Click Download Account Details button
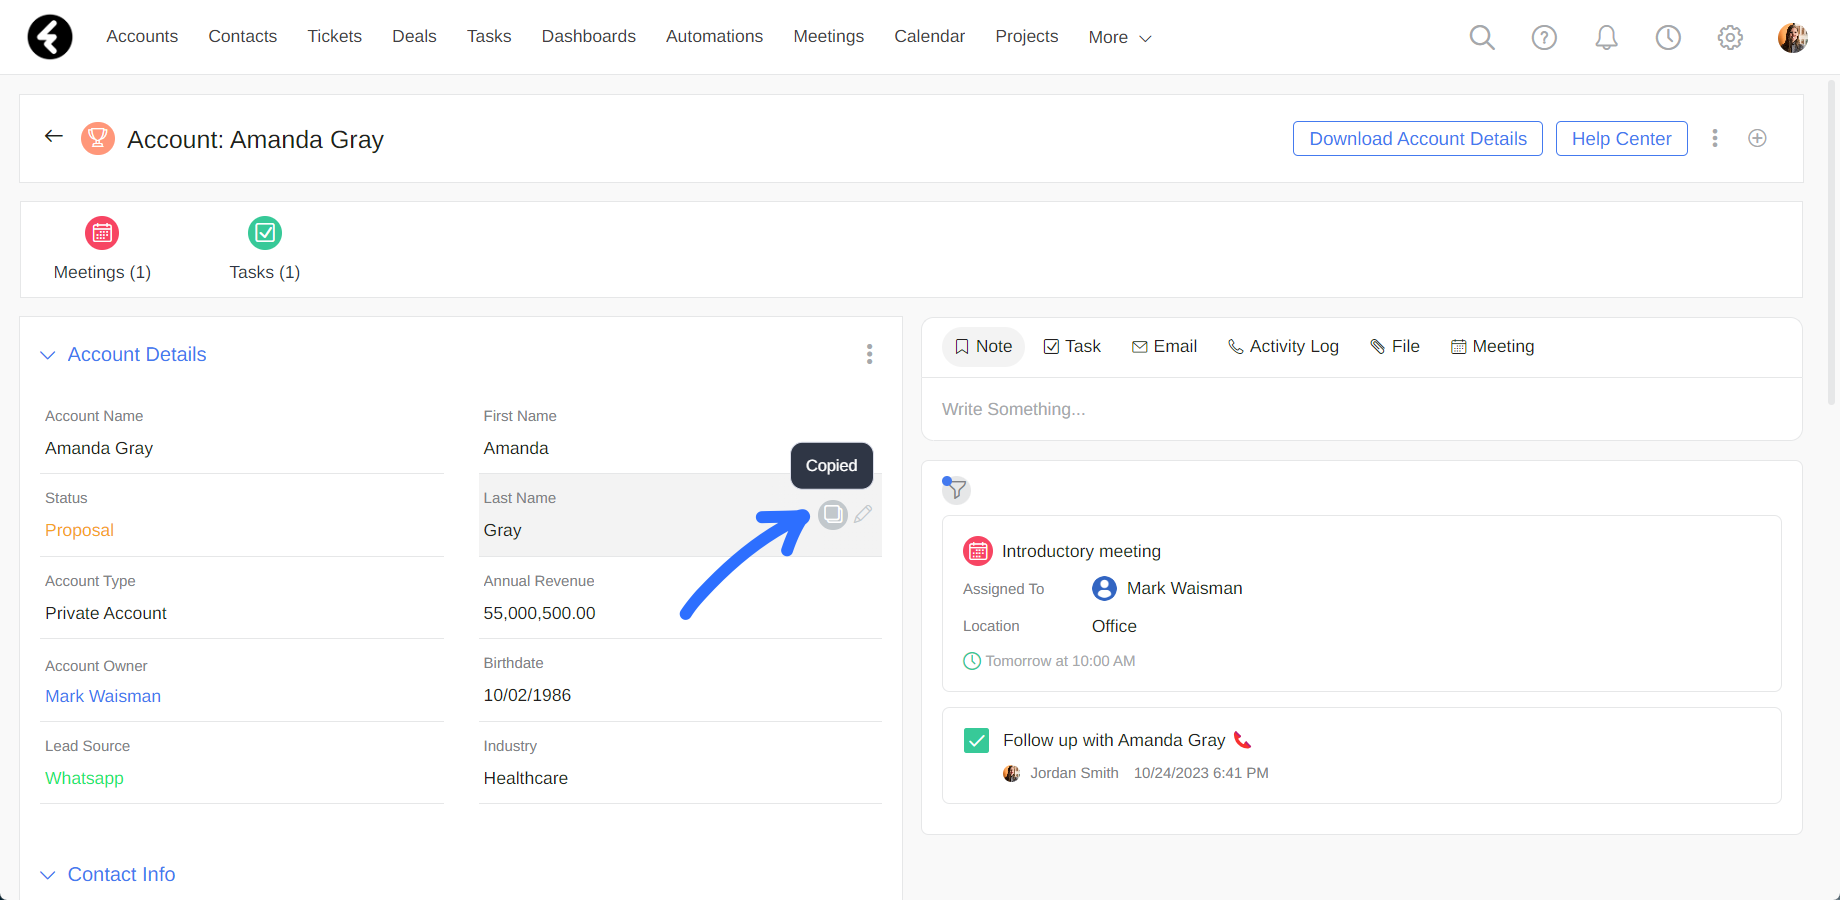 click(1418, 138)
